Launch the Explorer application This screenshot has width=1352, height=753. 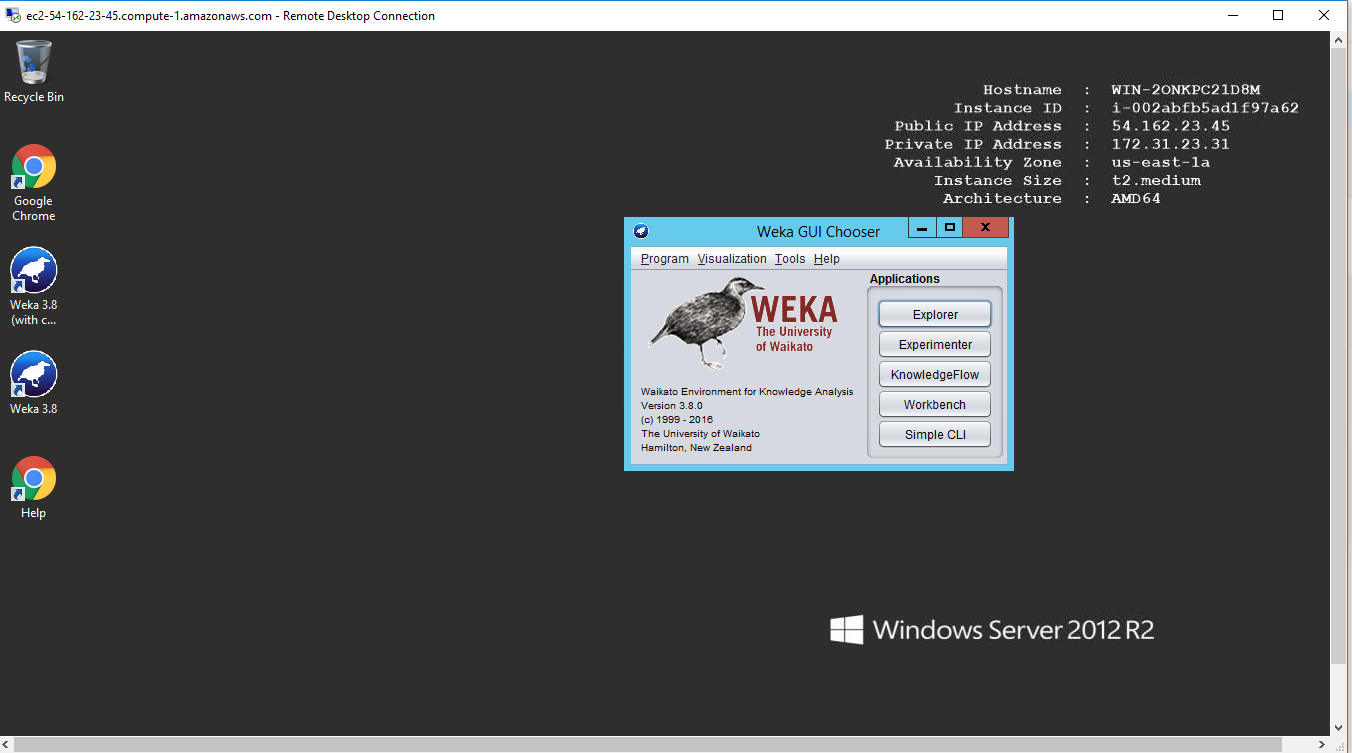(935, 315)
